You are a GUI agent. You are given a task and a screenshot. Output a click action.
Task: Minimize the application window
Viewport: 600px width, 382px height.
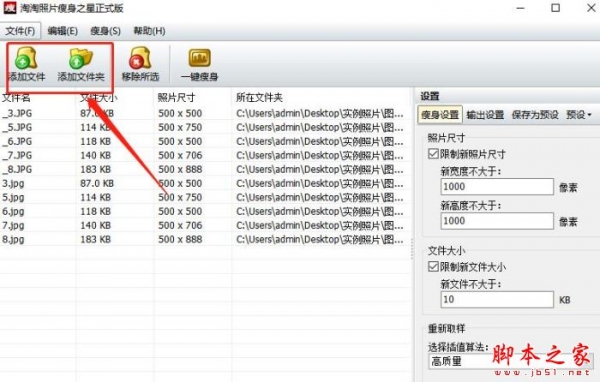pos(520,8)
